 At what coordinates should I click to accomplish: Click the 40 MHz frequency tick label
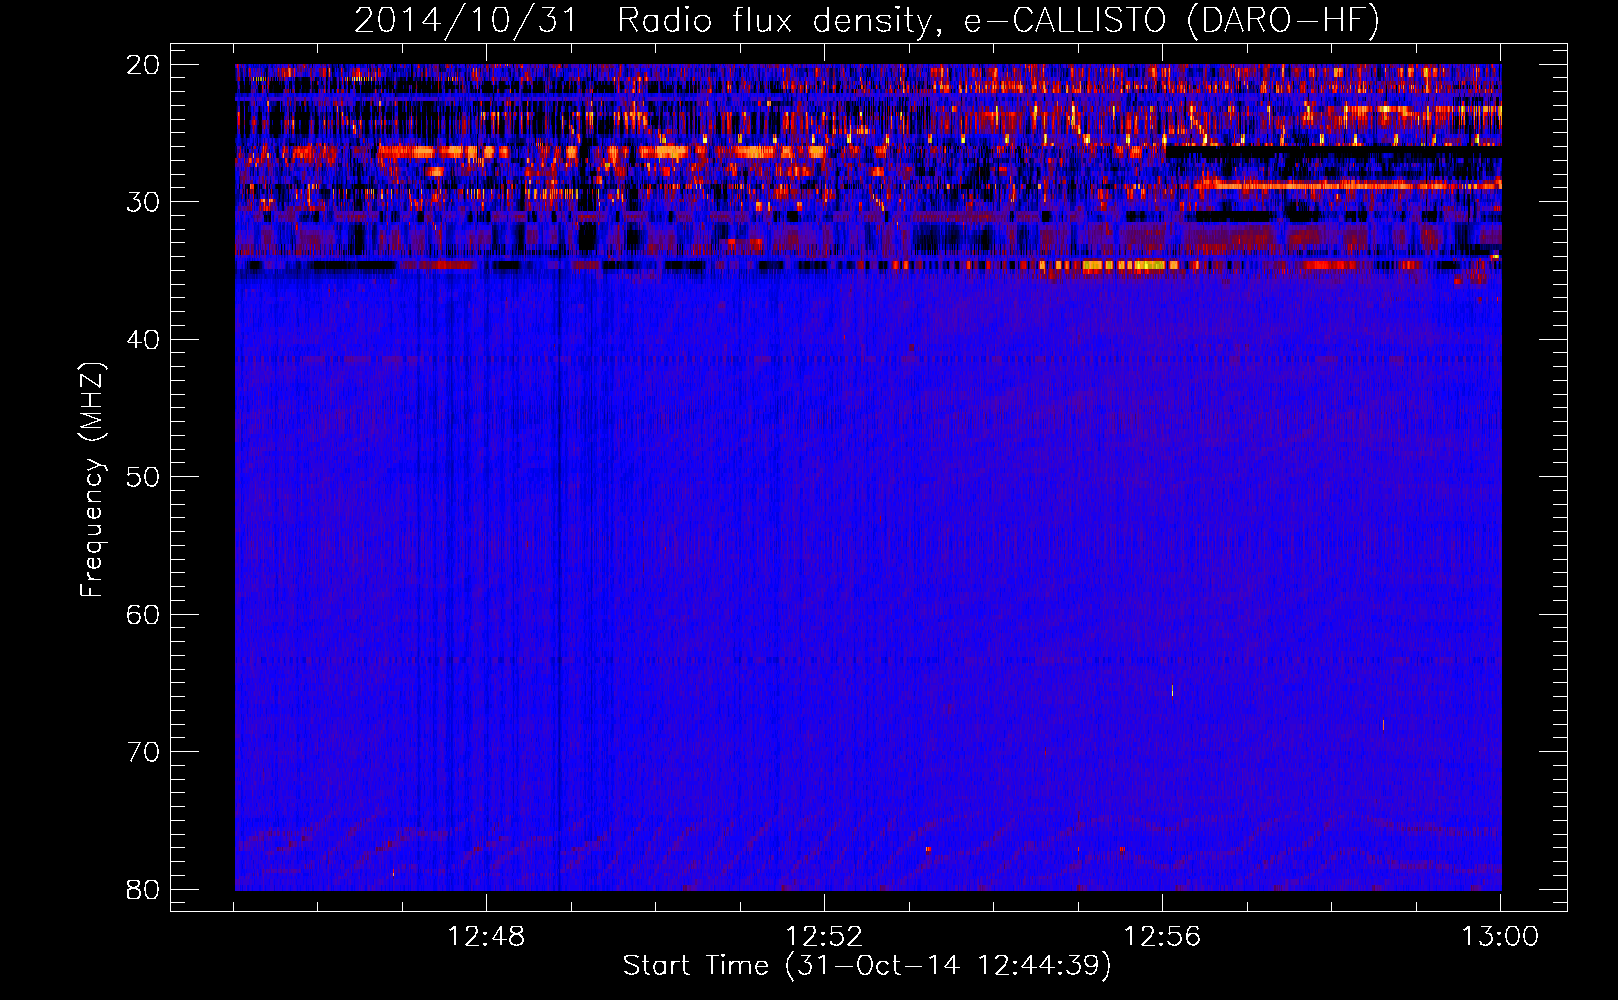(143, 340)
